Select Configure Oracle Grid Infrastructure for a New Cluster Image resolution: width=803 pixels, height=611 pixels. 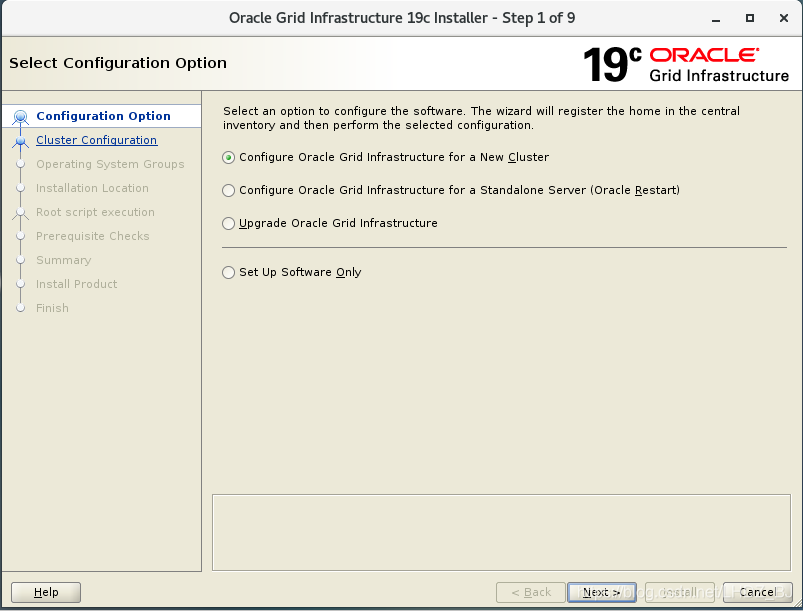[x=228, y=157]
